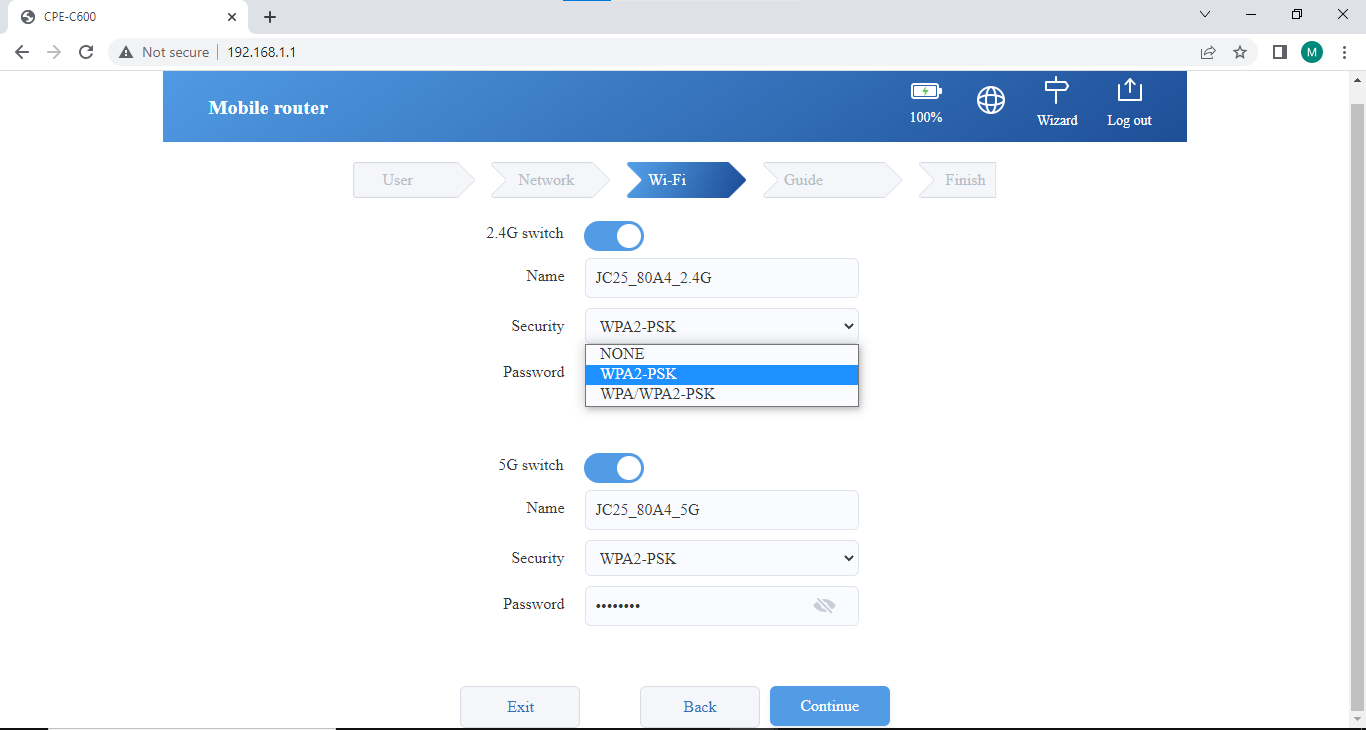Toggle the 5G switch off
Image resolution: width=1366 pixels, height=730 pixels.
(614, 468)
